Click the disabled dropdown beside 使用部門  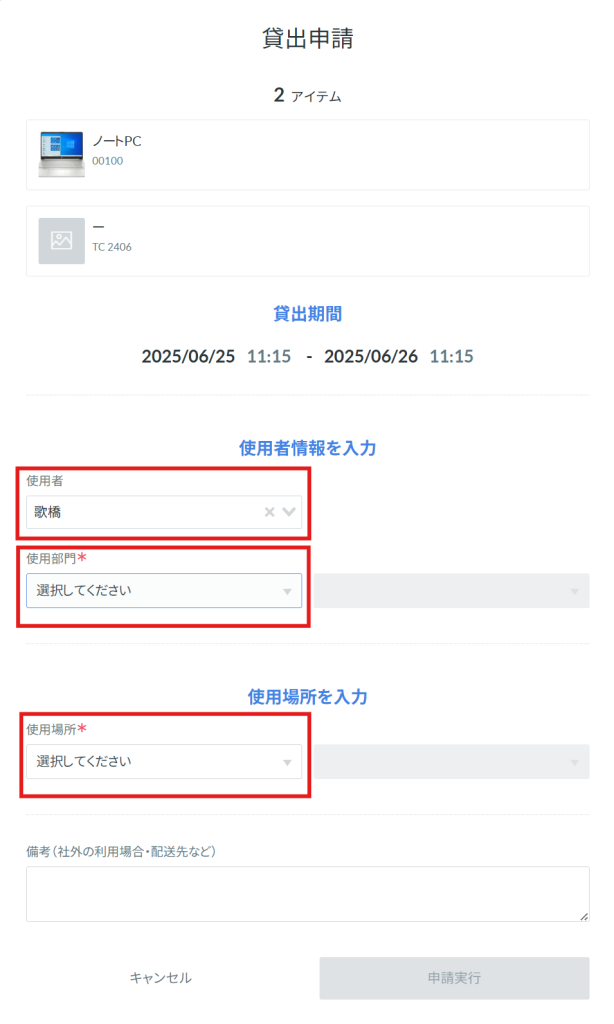(x=451, y=590)
